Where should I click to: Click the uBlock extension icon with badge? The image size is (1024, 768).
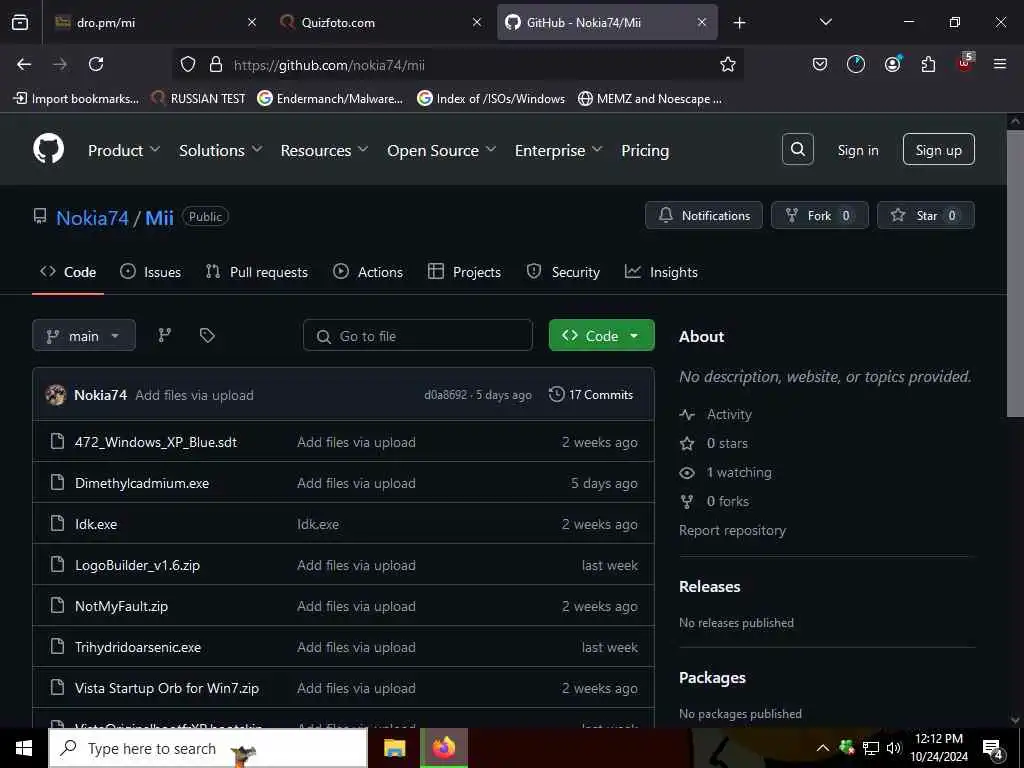tap(965, 63)
